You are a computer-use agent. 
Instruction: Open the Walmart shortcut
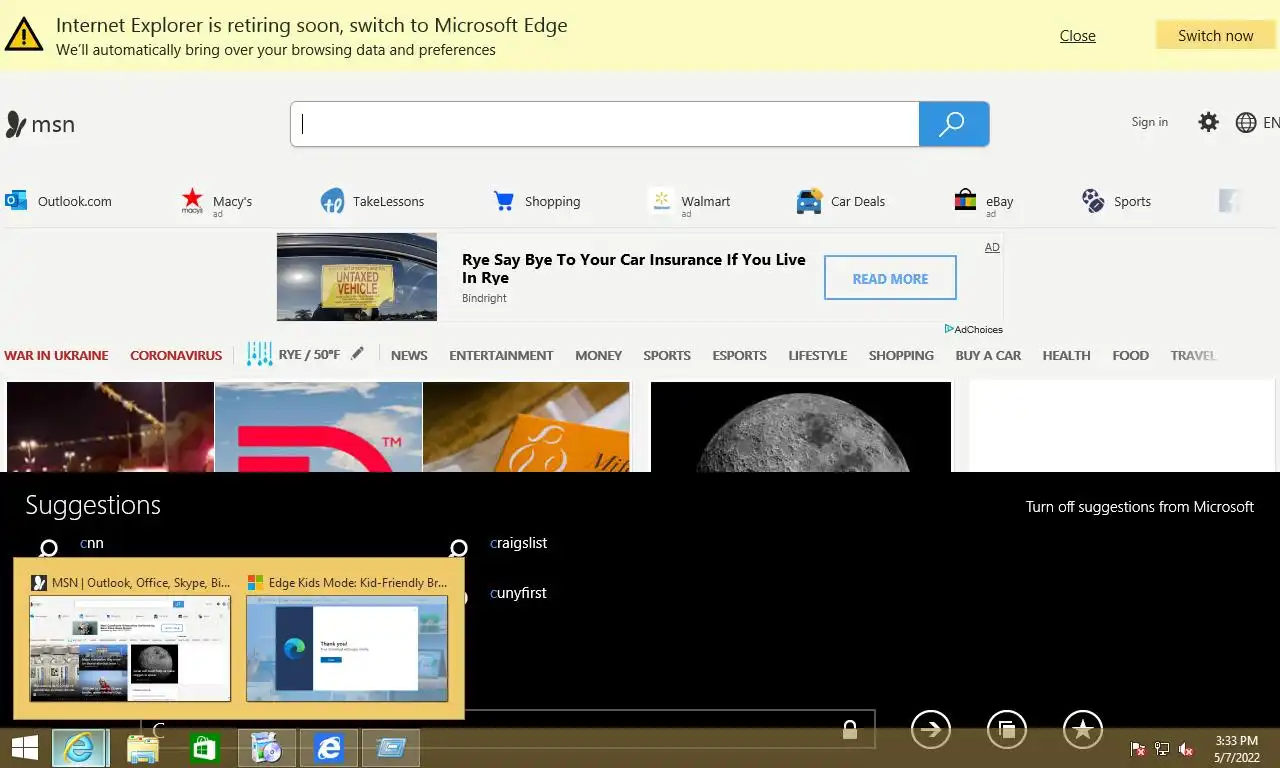point(689,201)
